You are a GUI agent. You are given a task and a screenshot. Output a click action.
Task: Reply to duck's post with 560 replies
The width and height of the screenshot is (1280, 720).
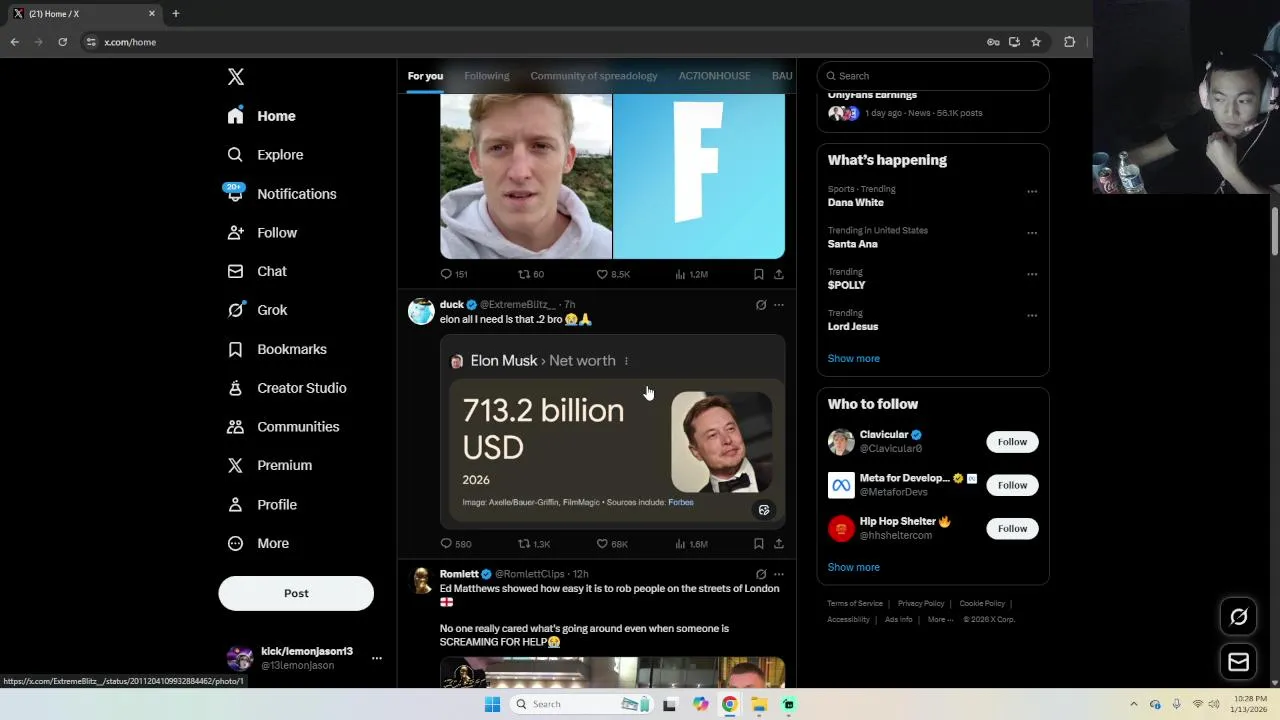click(455, 544)
